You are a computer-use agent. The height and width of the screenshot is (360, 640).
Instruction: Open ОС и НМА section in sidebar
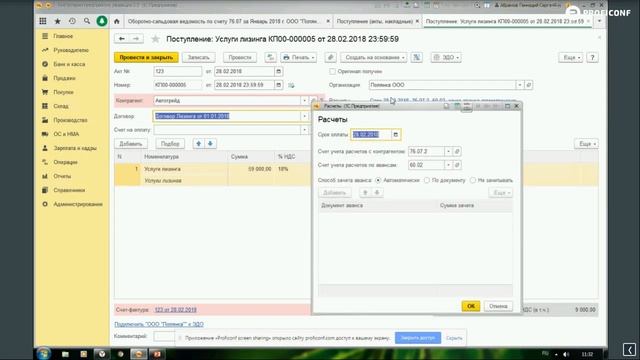point(66,134)
